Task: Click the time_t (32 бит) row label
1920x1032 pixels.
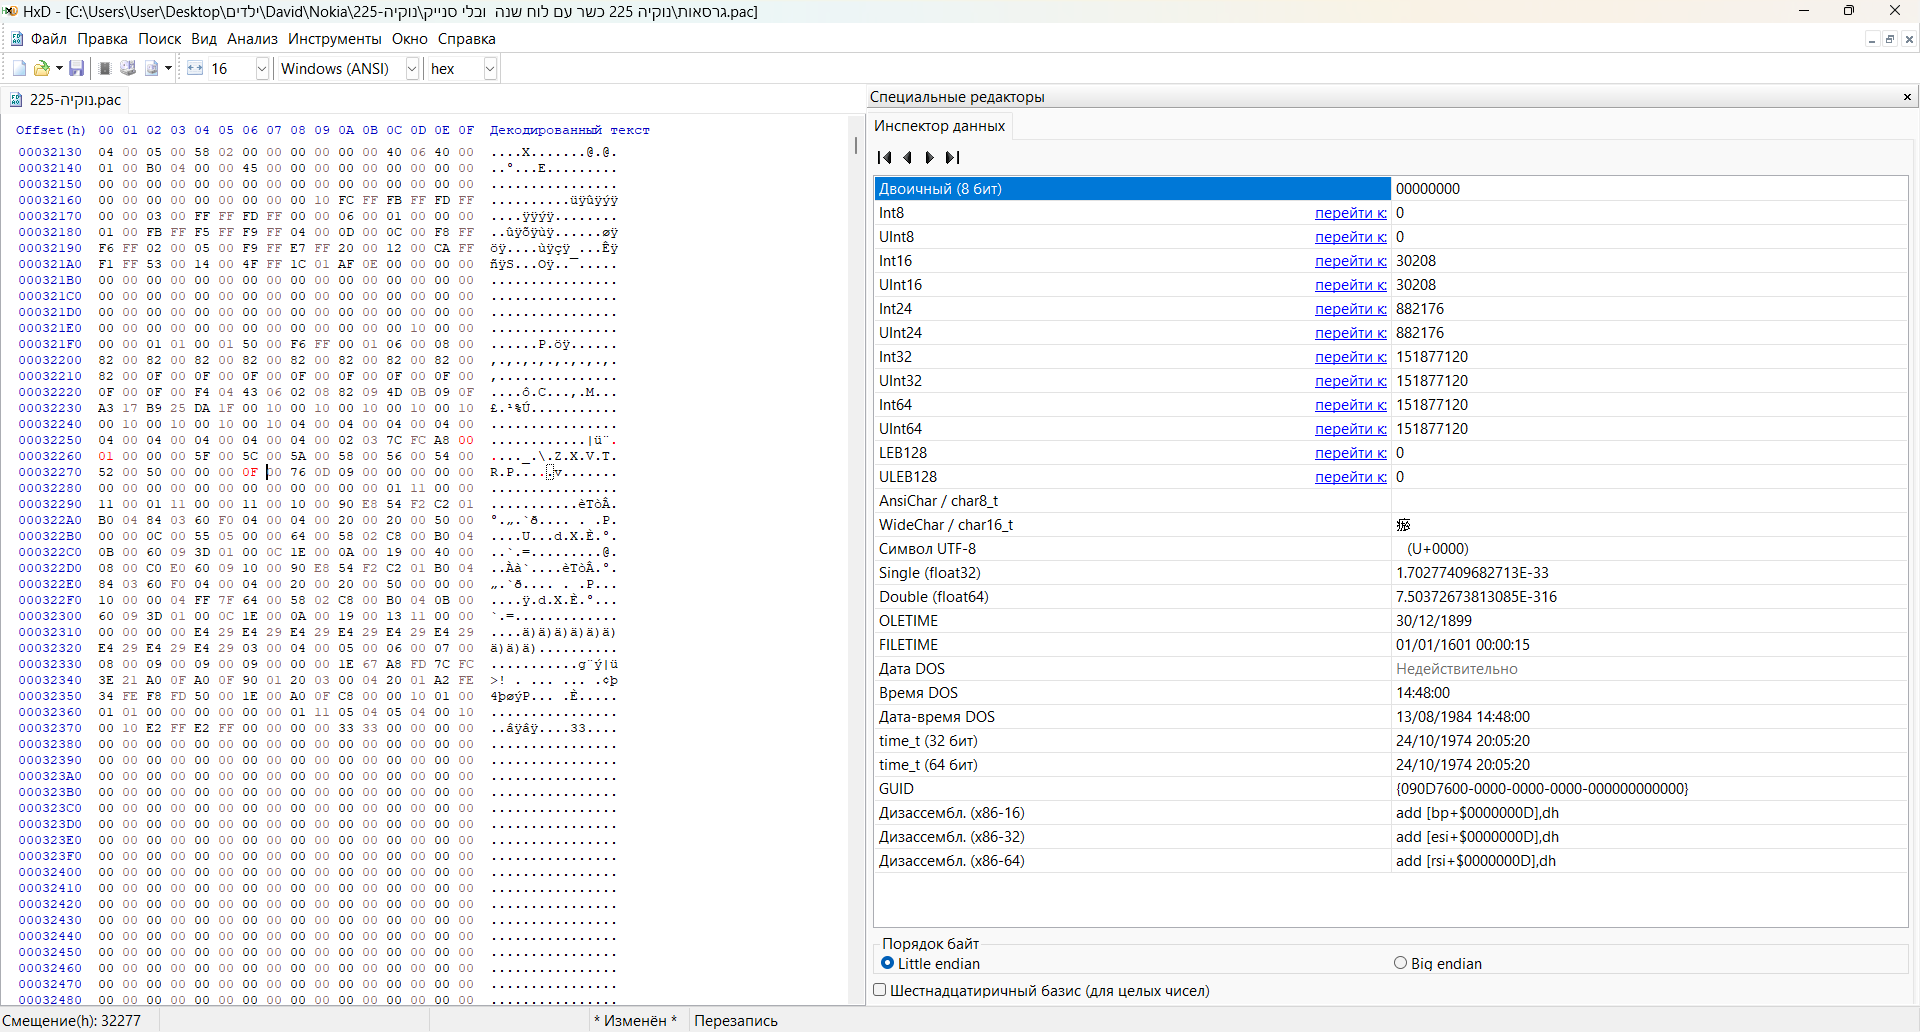Action: click(x=928, y=741)
